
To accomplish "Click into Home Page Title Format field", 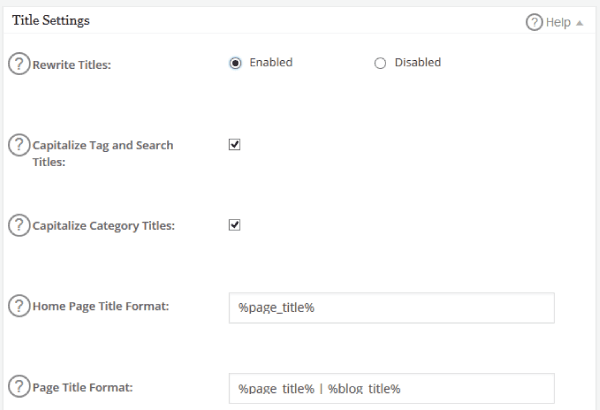I will pyautogui.click(x=391, y=308).
